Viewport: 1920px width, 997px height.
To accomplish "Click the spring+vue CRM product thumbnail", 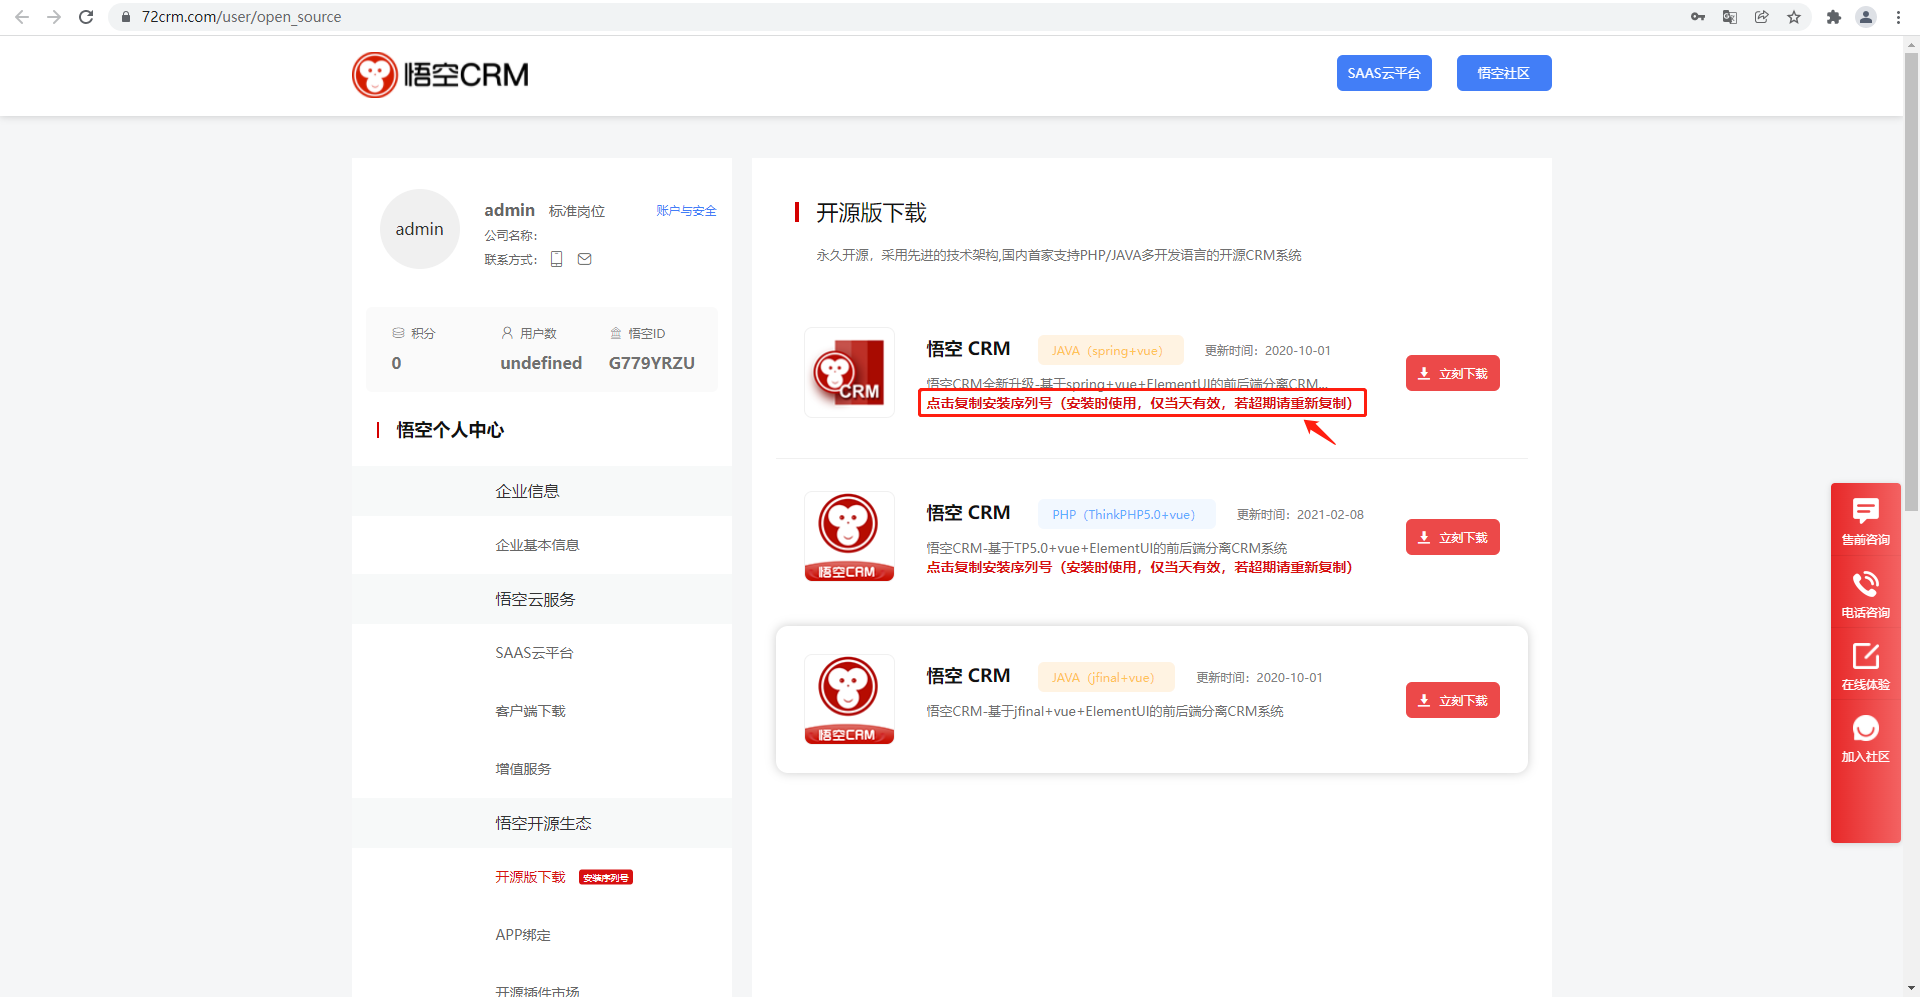I will pyautogui.click(x=849, y=372).
